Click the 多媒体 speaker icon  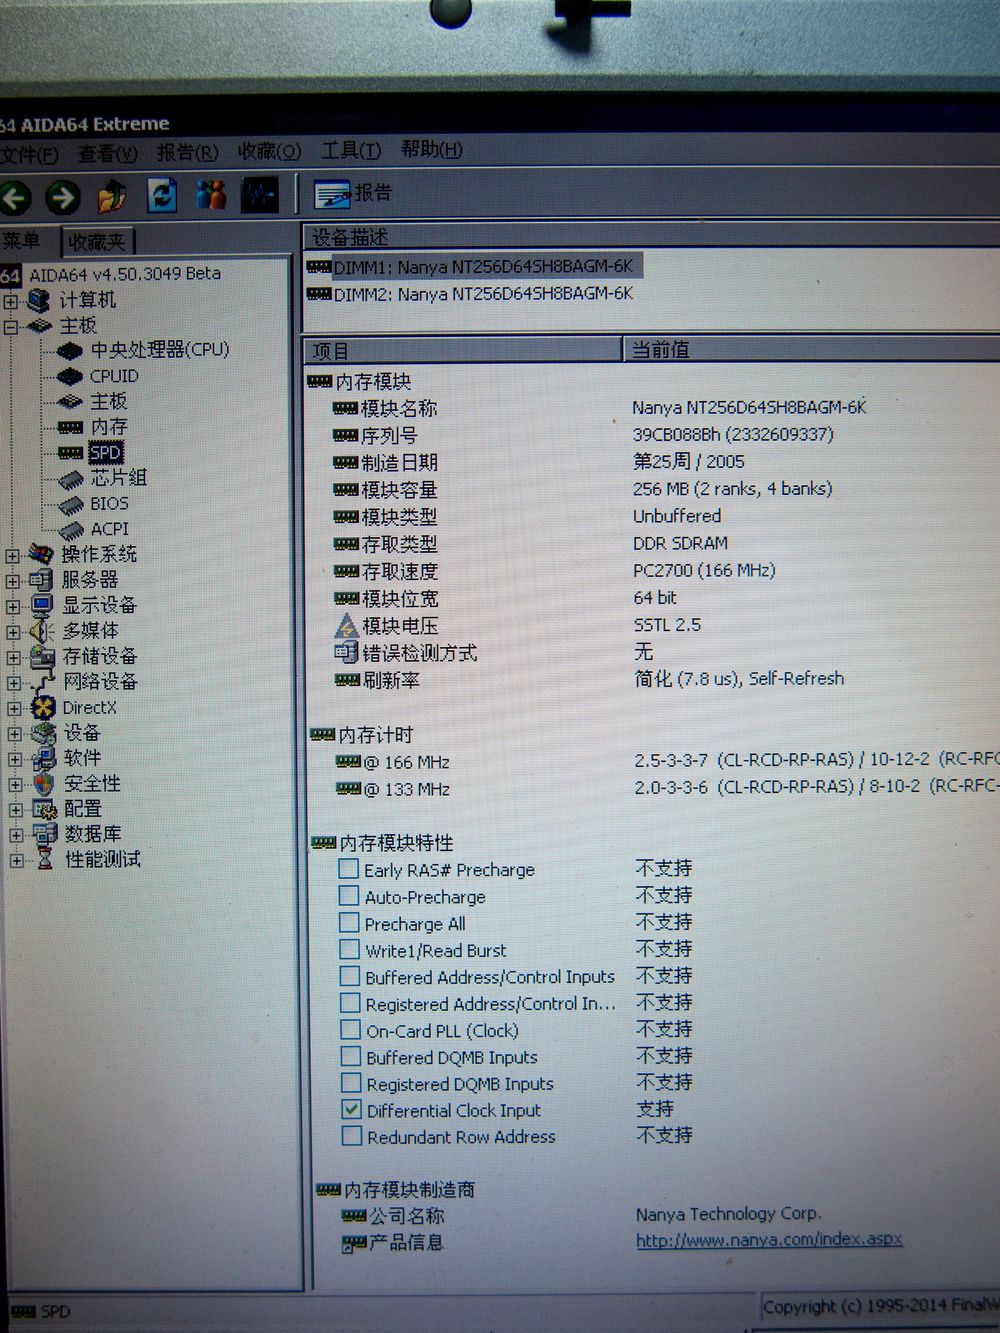click(42, 631)
